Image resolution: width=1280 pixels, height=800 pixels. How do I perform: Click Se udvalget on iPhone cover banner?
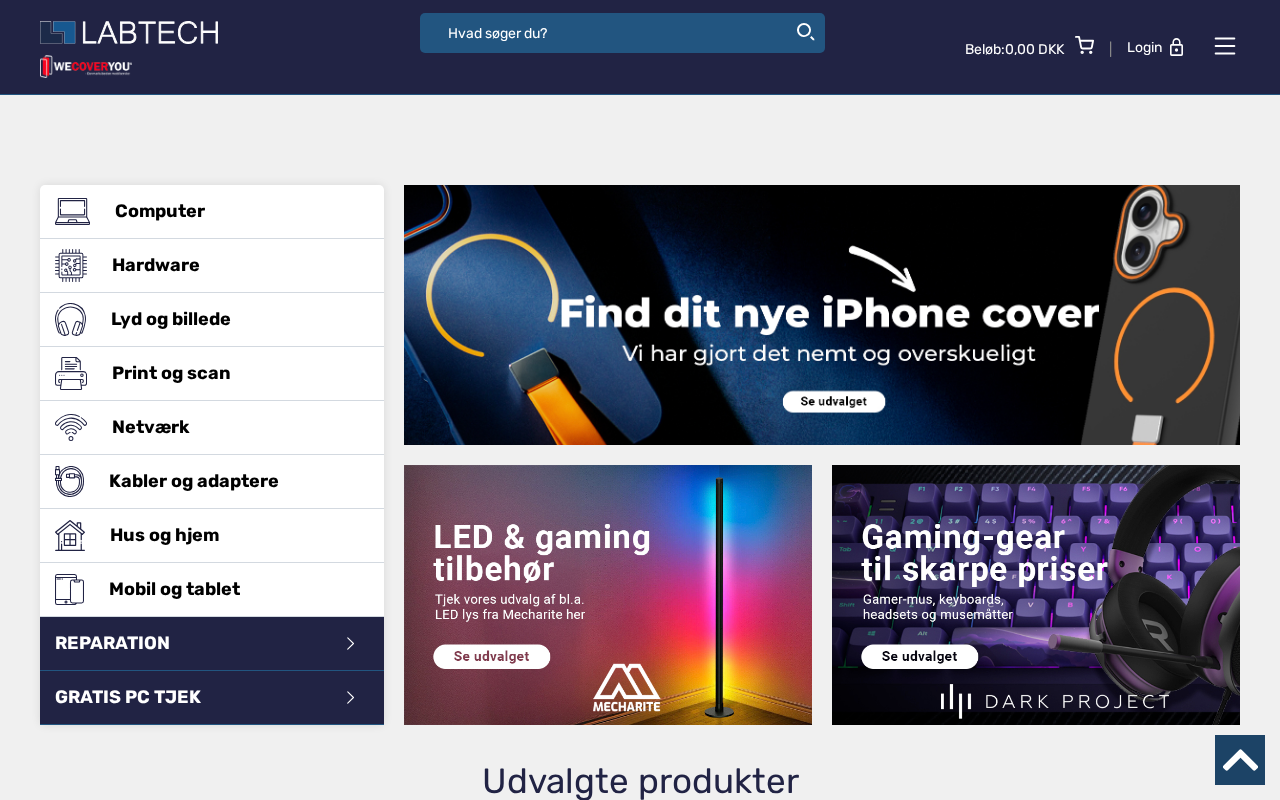click(834, 401)
